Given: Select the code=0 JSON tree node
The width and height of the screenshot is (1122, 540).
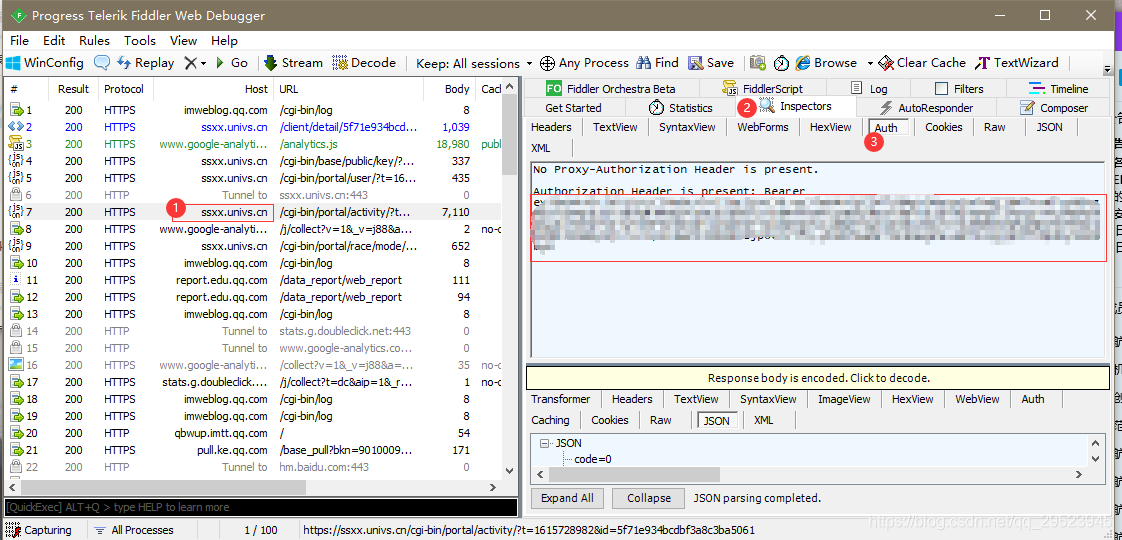Looking at the screenshot, I should (x=592, y=459).
